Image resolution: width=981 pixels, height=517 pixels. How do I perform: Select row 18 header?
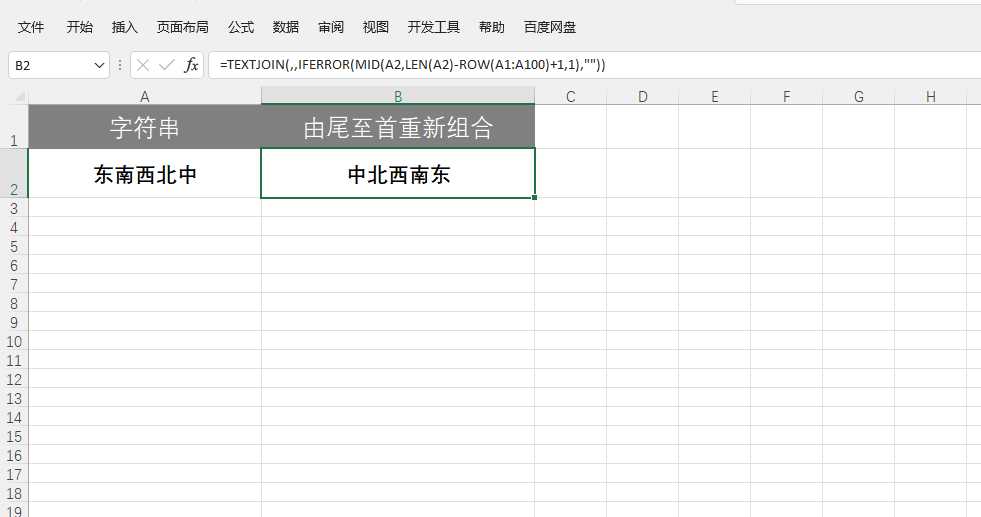pos(14,493)
